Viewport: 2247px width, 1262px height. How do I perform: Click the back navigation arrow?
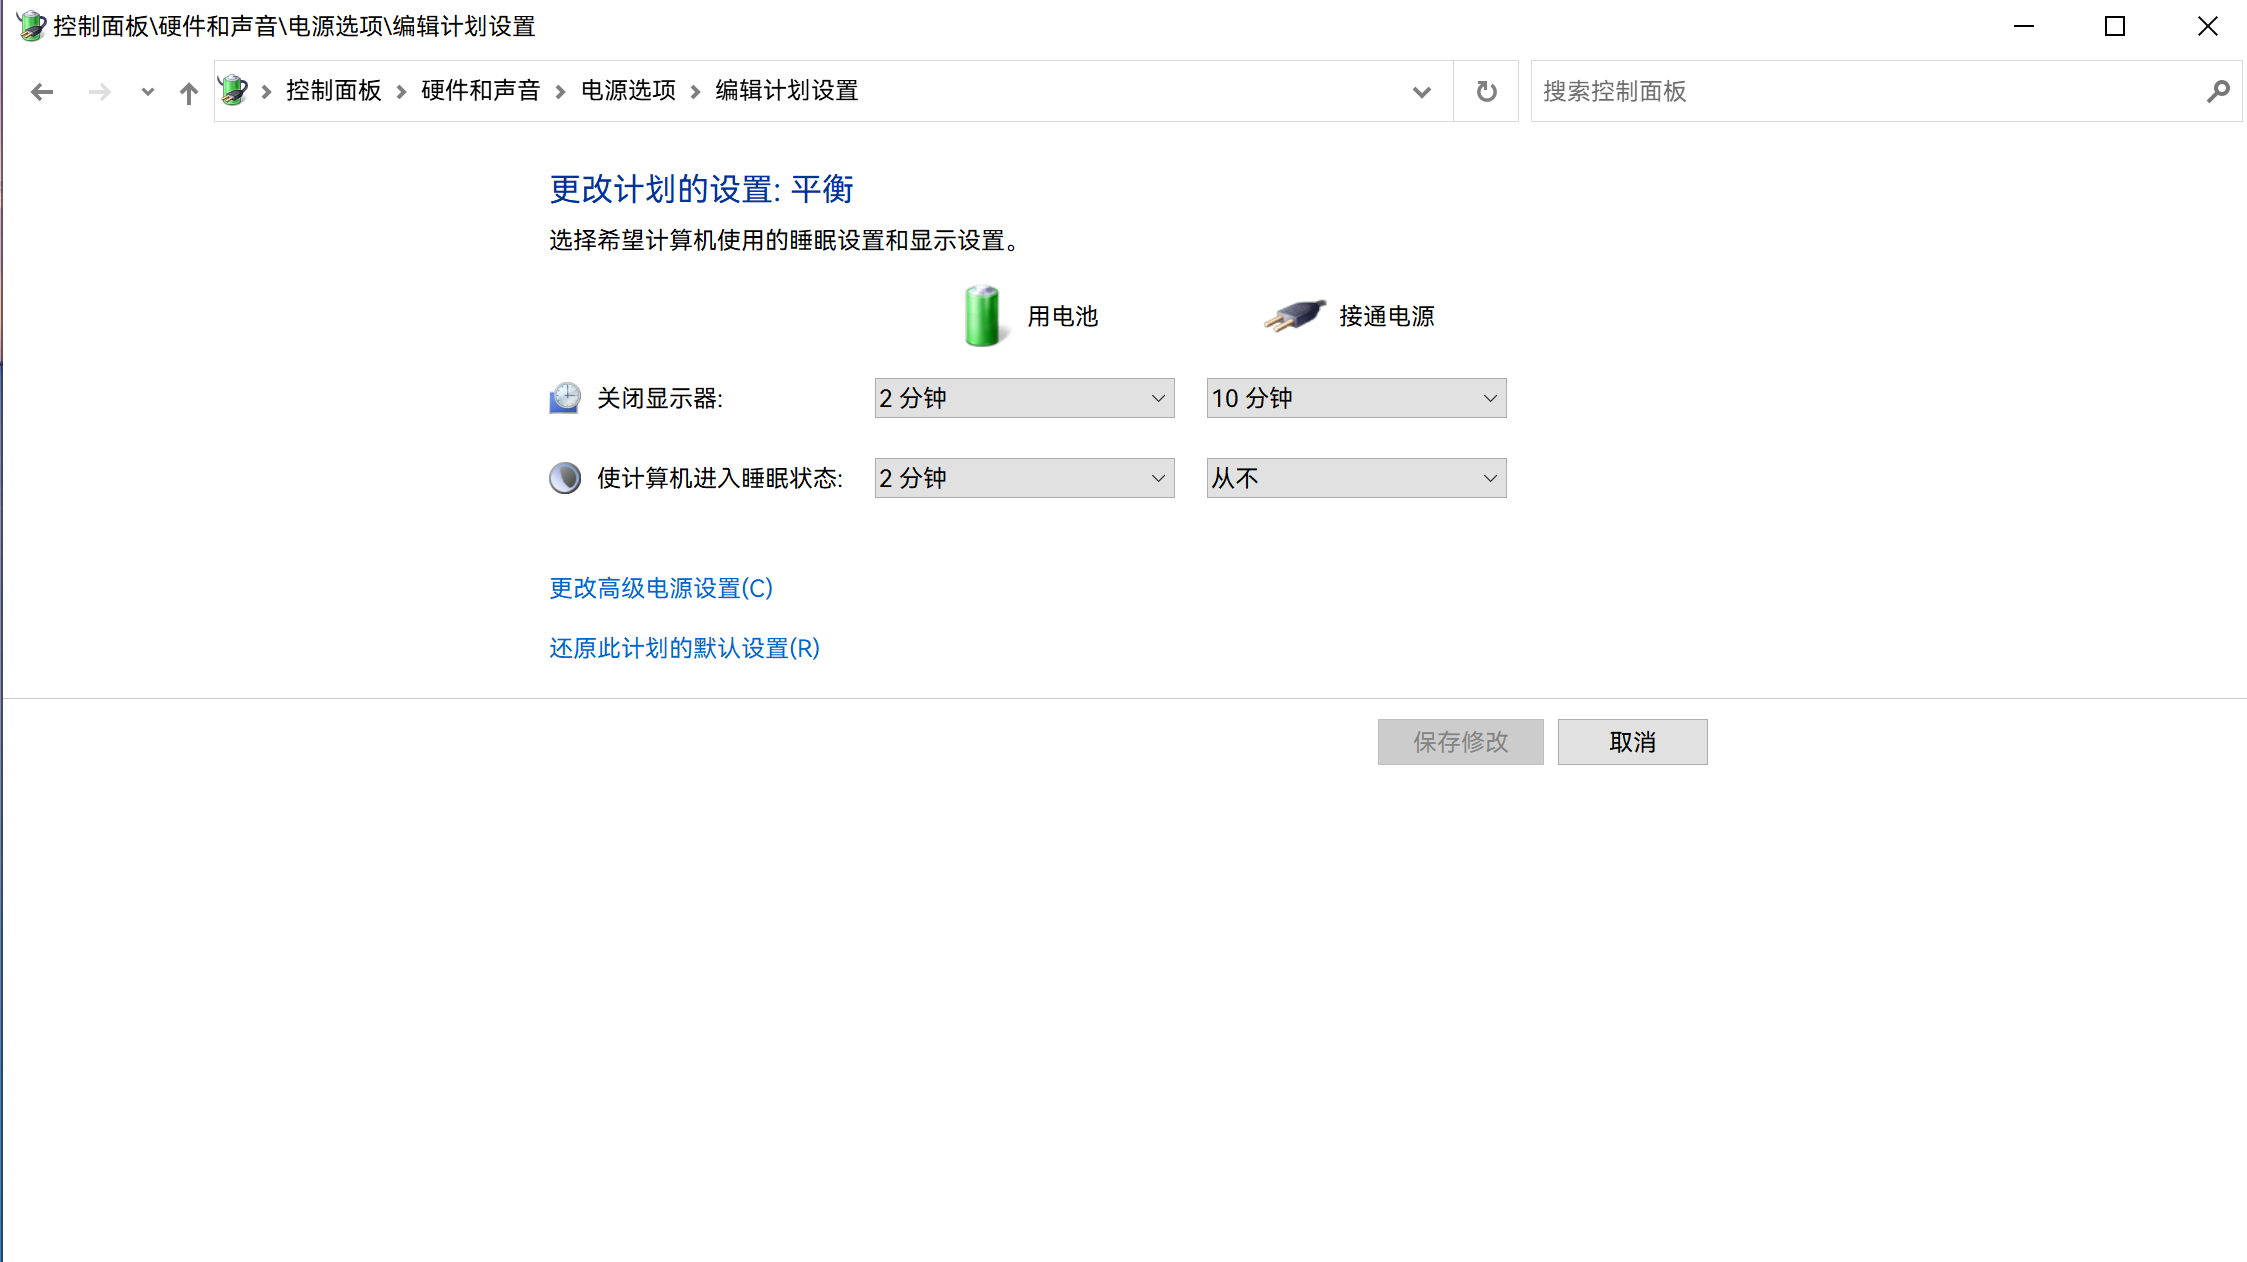(x=42, y=91)
